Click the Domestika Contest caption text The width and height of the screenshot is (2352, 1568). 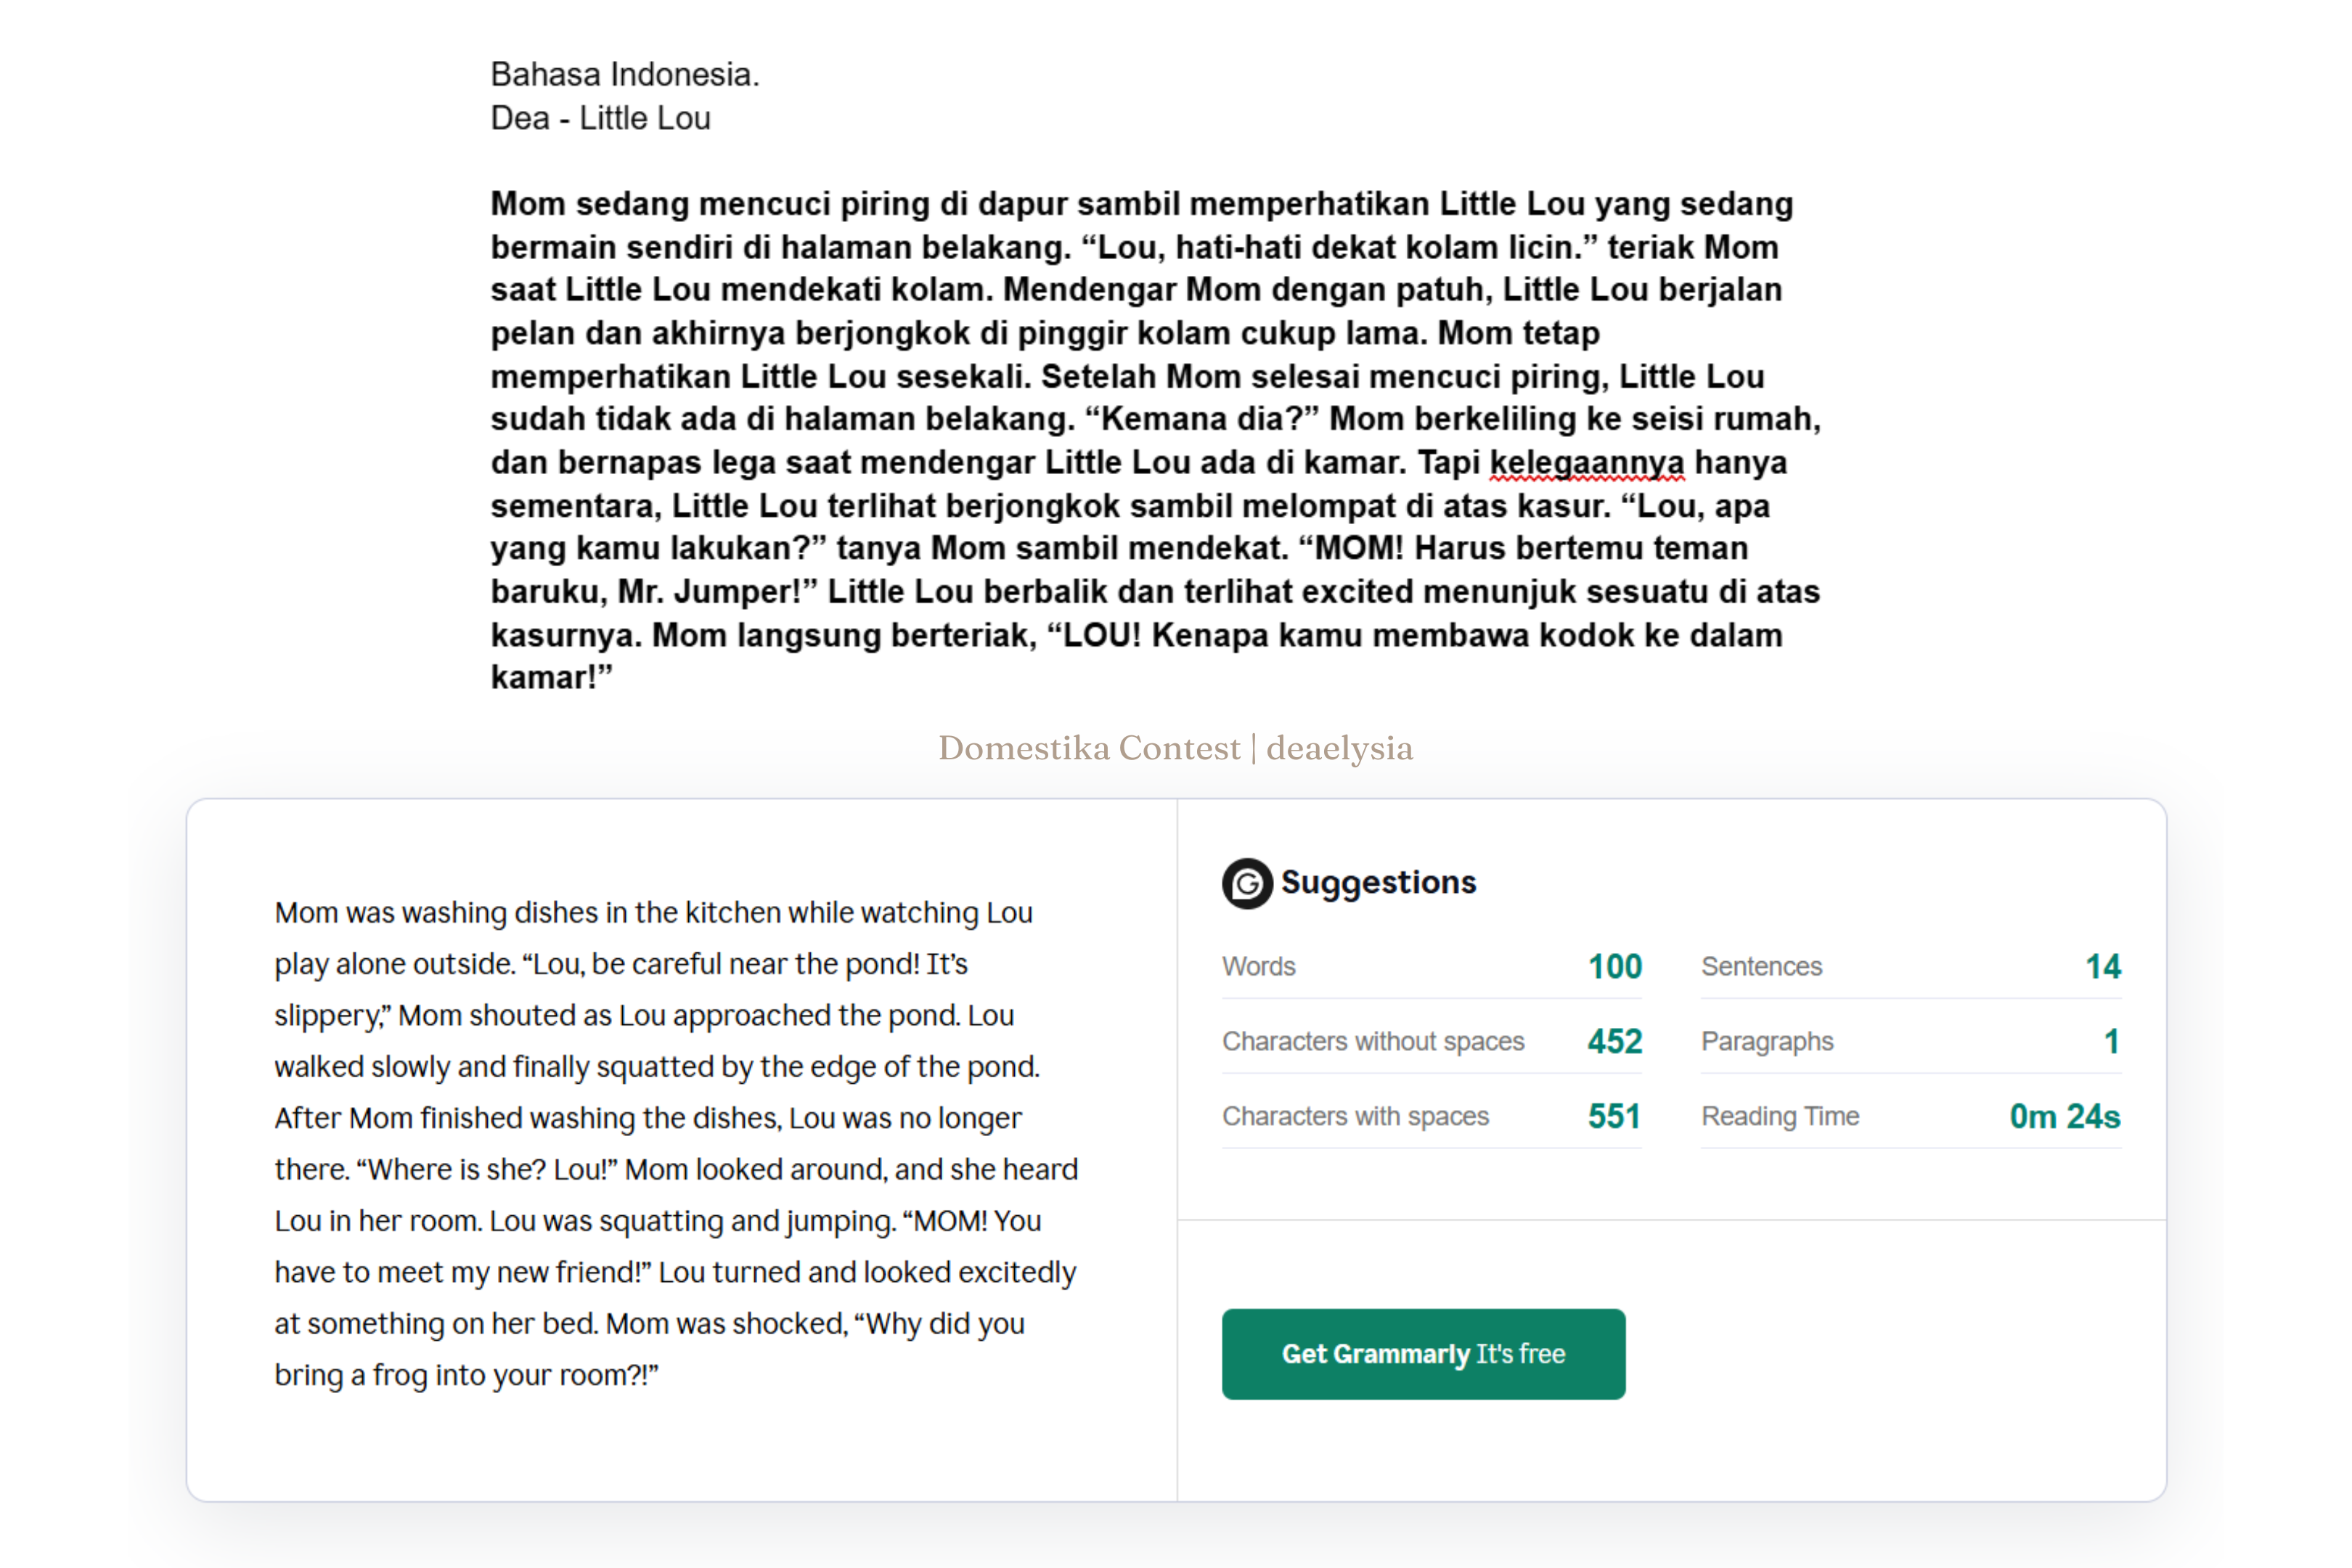(x=1088, y=748)
